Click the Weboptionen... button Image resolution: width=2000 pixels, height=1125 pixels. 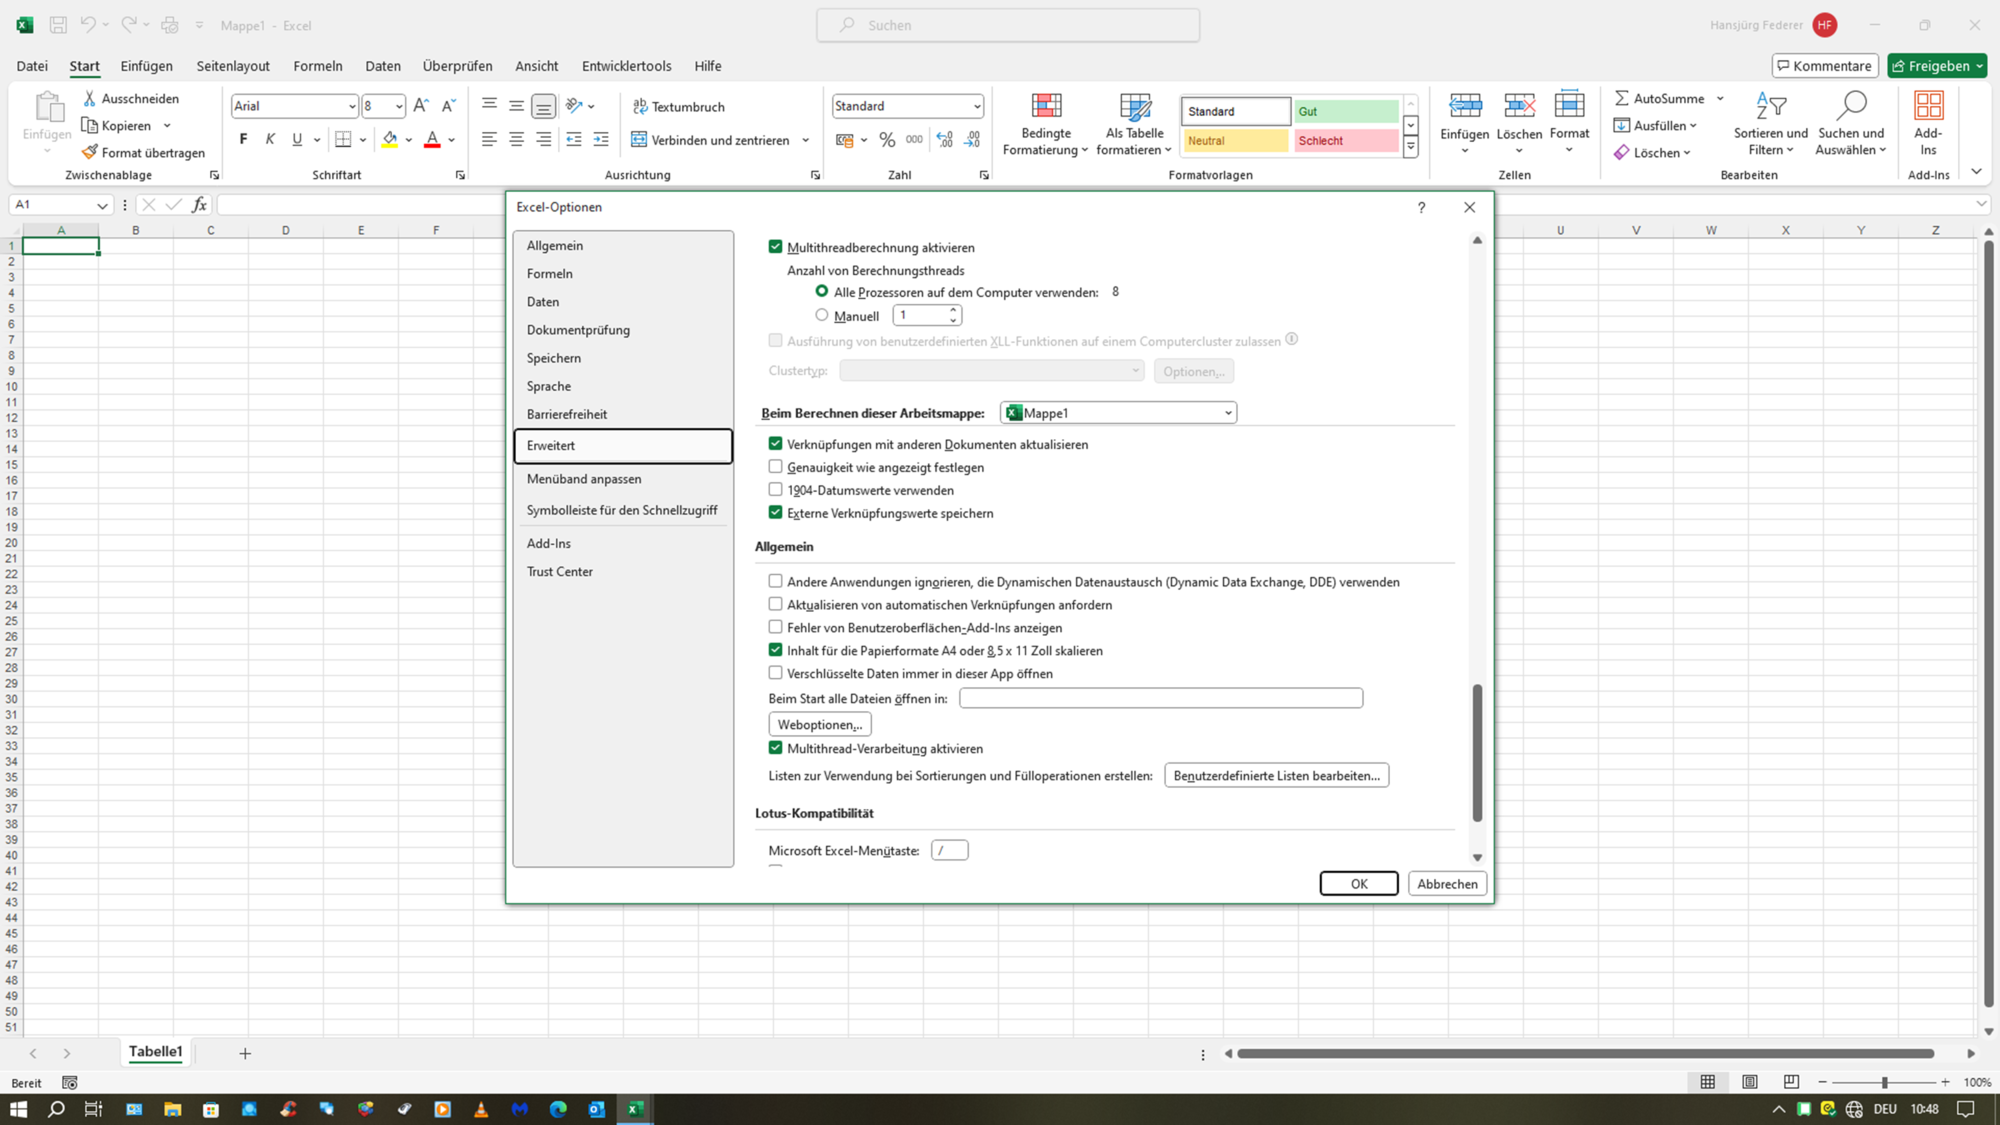pyautogui.click(x=820, y=724)
